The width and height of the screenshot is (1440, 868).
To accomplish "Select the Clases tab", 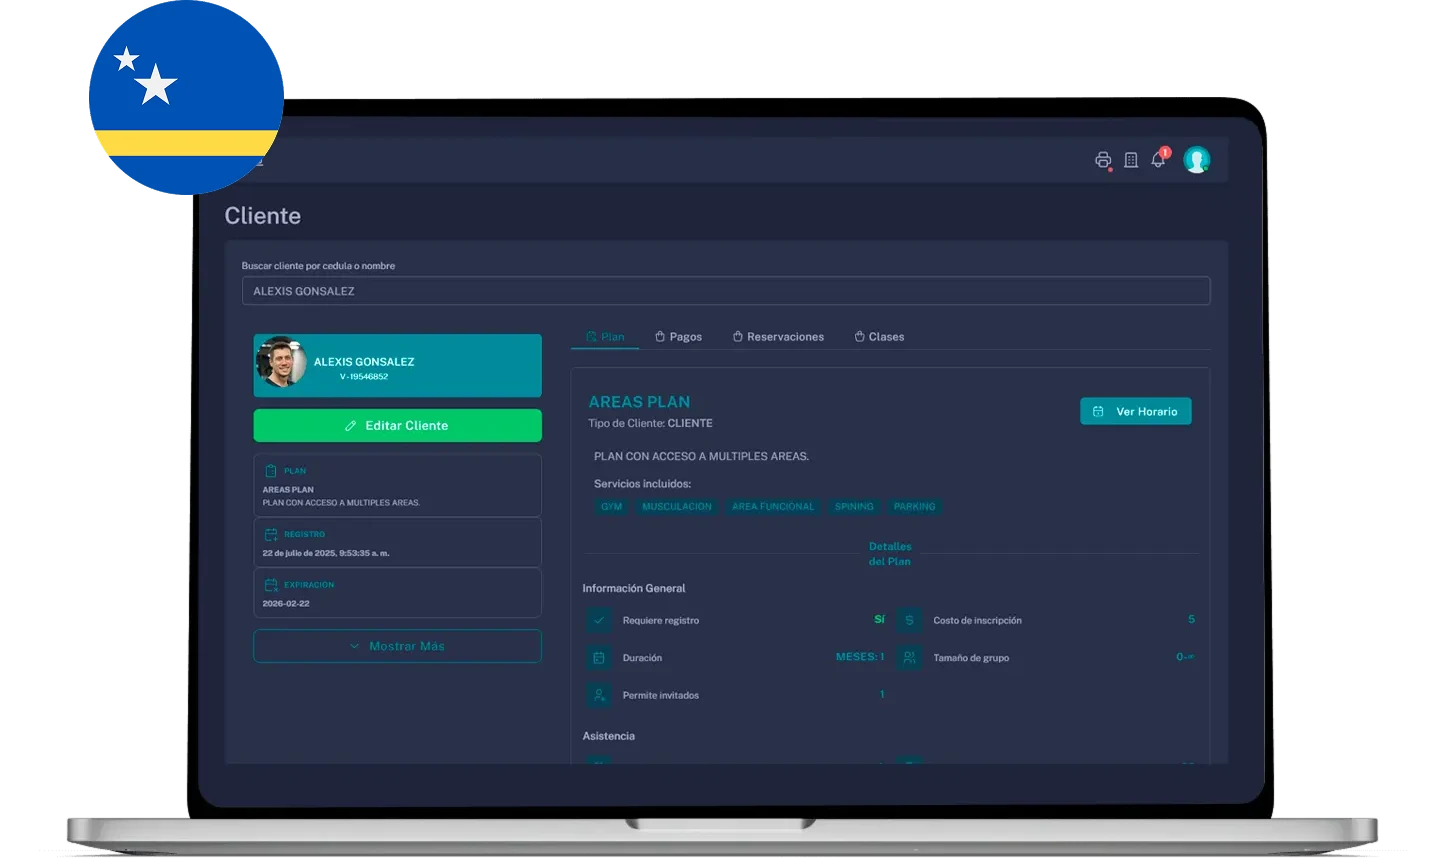I will 879,337.
